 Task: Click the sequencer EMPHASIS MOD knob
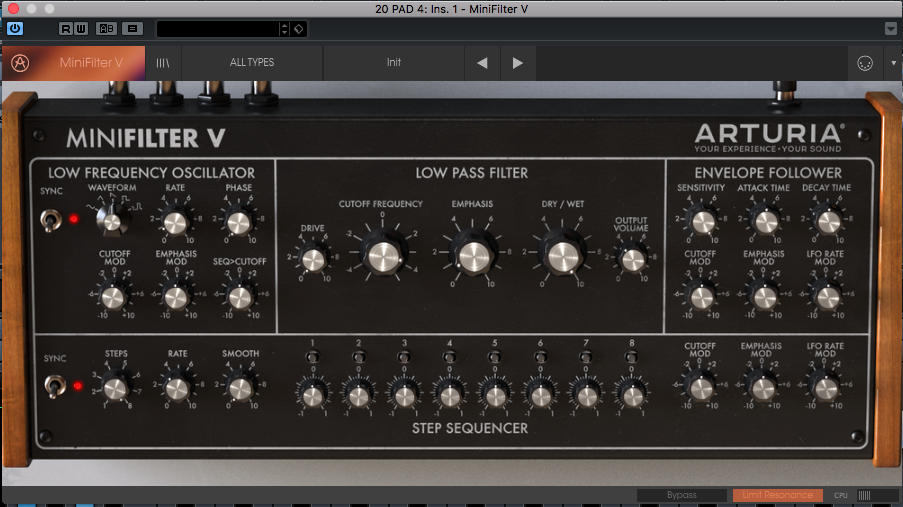tap(763, 388)
